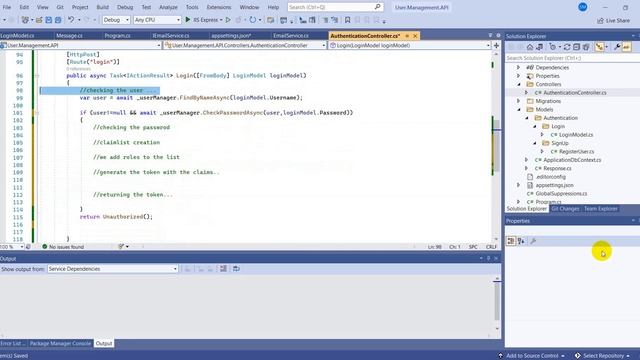Toggle Preview Selected Items in Solution Explorer
Image resolution: width=640 pixels, height=360 pixels.
coord(626,47)
